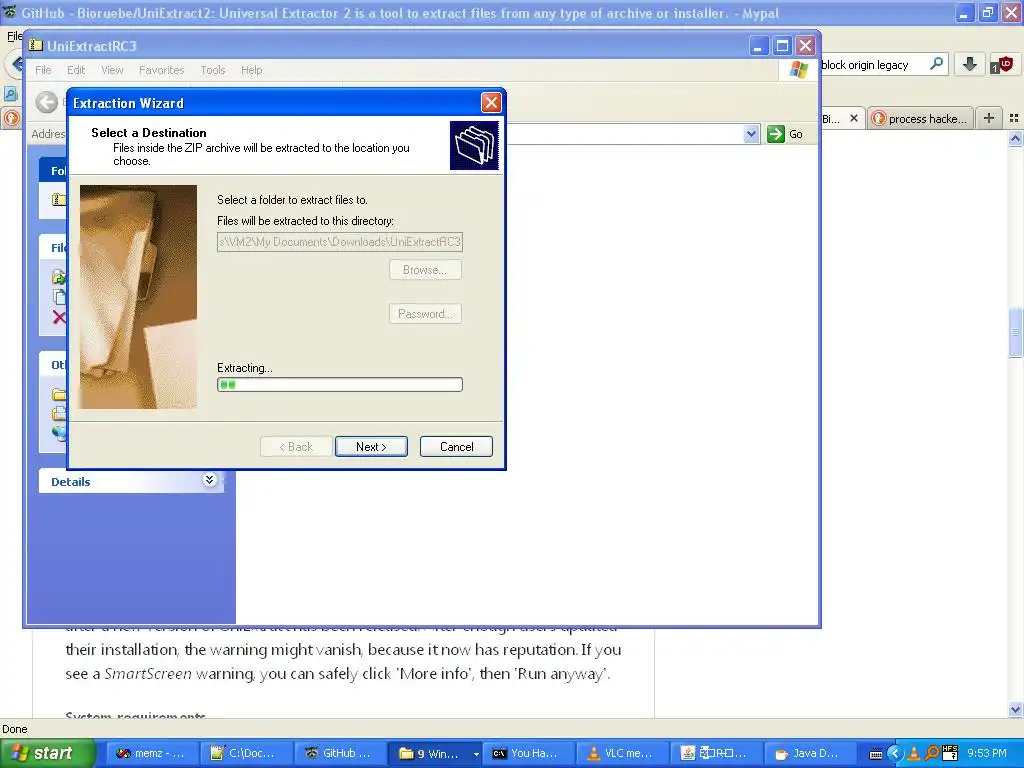This screenshot has width=1024, height=768.
Task: Maximize the UniExtractRC3 window
Action: click(x=782, y=46)
